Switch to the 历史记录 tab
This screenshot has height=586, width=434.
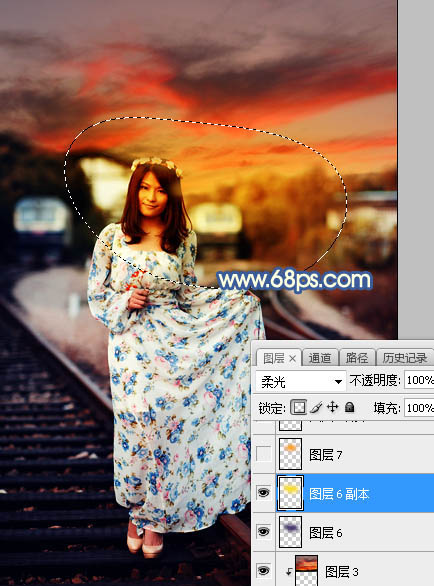coord(405,358)
